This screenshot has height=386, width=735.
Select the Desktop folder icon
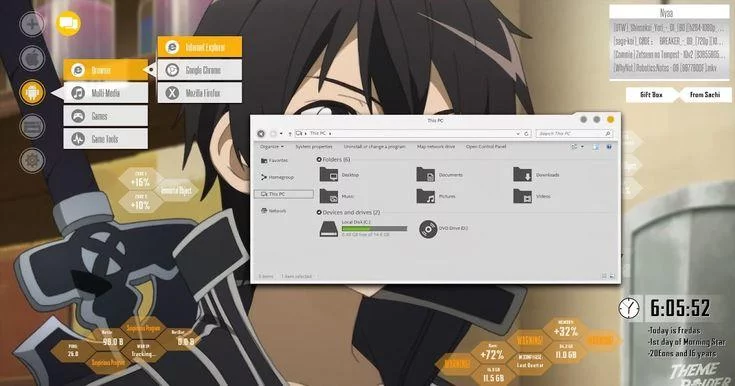(x=329, y=175)
